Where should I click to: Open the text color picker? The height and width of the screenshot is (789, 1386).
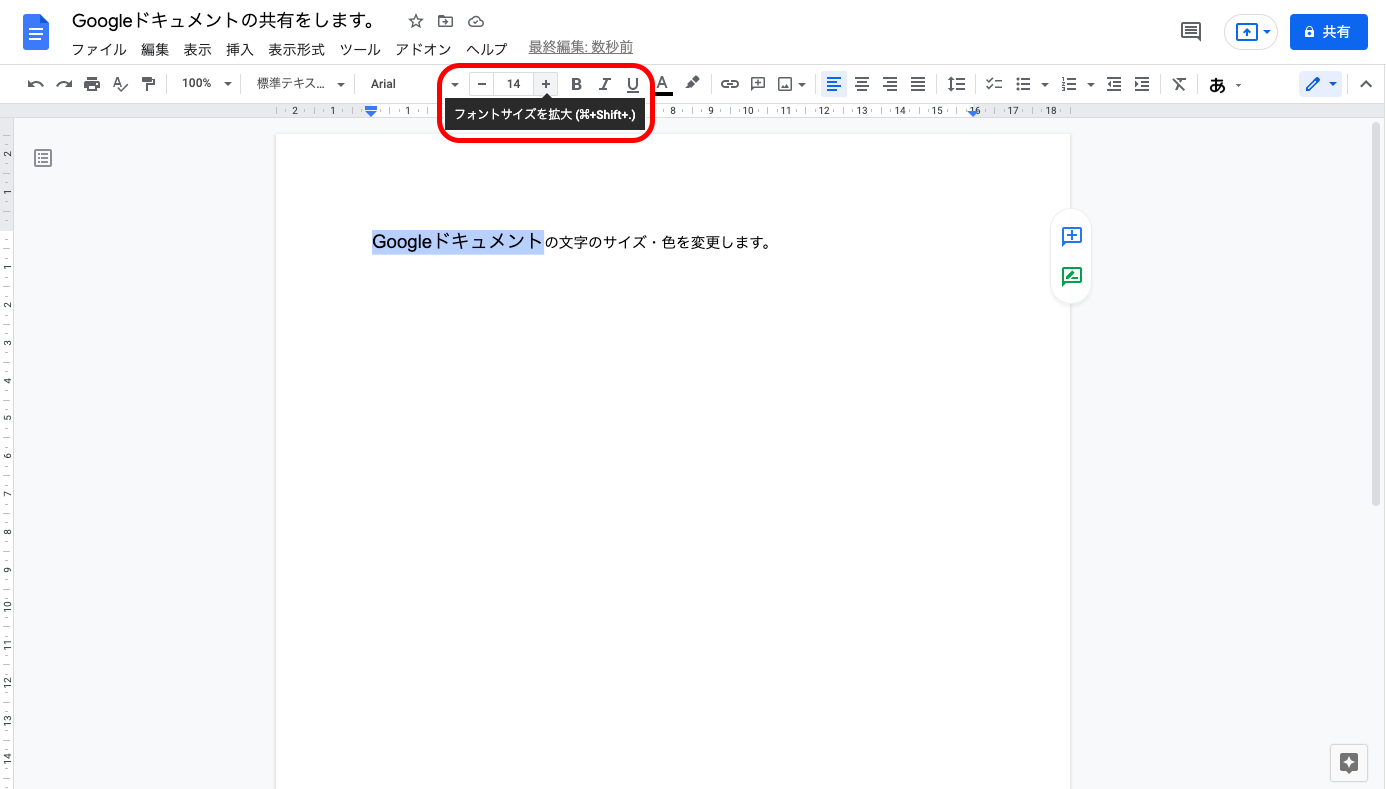pos(662,84)
